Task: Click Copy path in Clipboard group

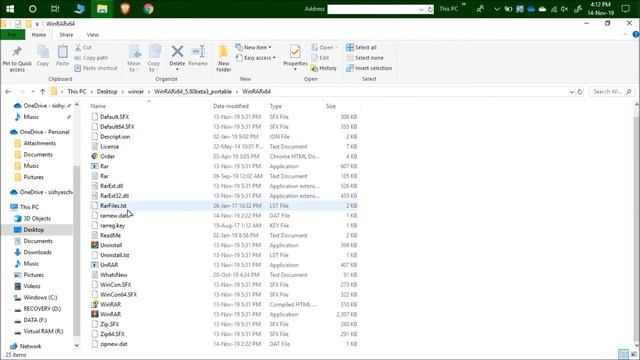Action: [91, 58]
